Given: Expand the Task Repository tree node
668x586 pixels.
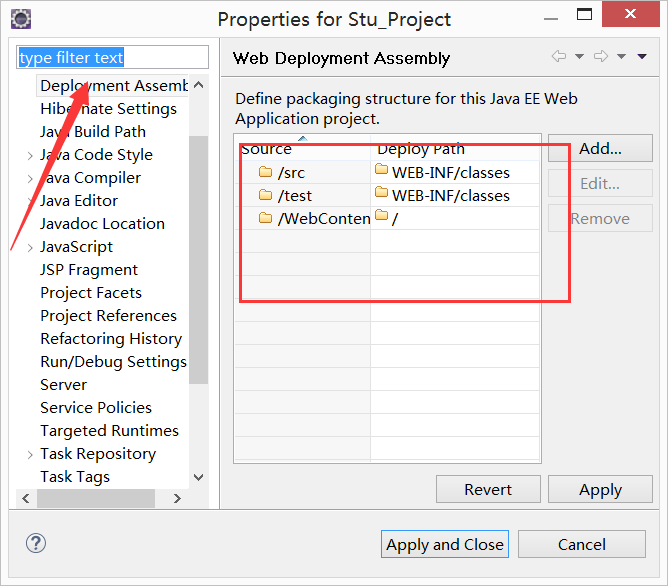Looking at the screenshot, I should click(x=30, y=454).
